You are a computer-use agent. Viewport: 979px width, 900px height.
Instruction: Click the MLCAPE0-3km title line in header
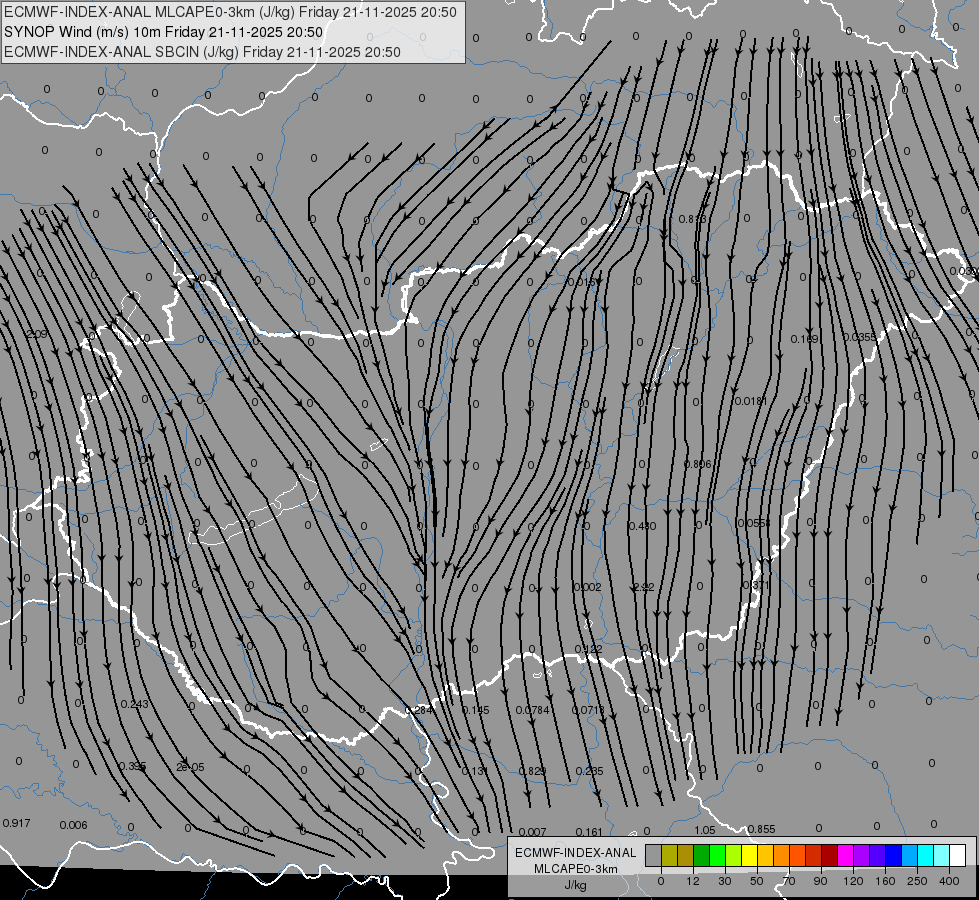coord(230,12)
